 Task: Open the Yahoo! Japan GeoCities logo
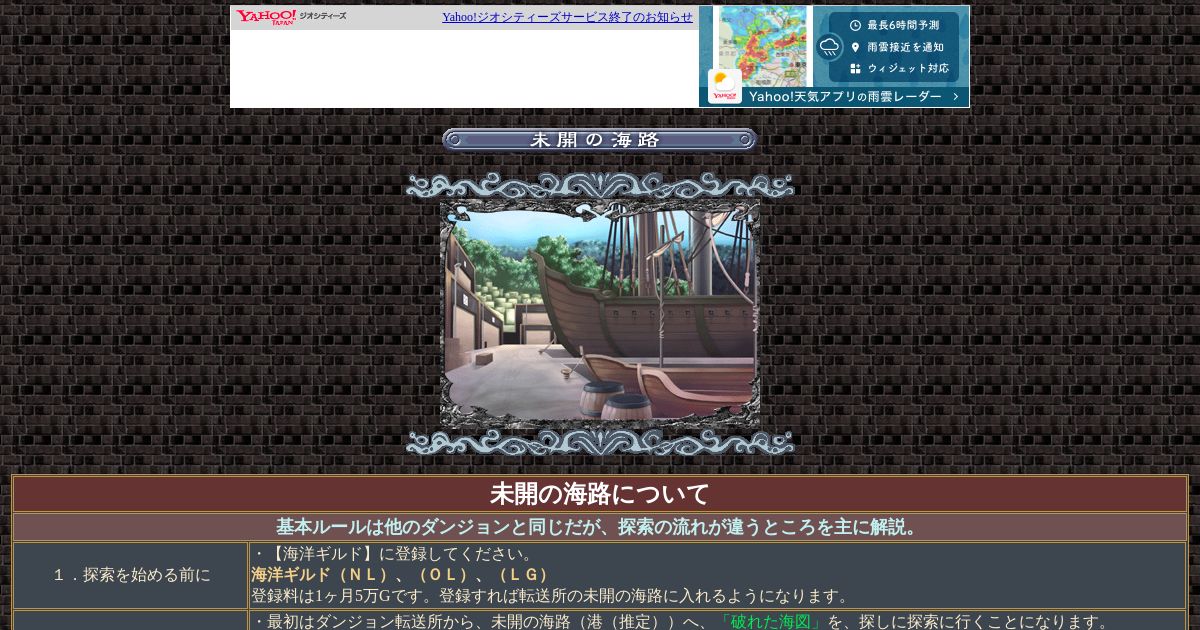point(291,16)
